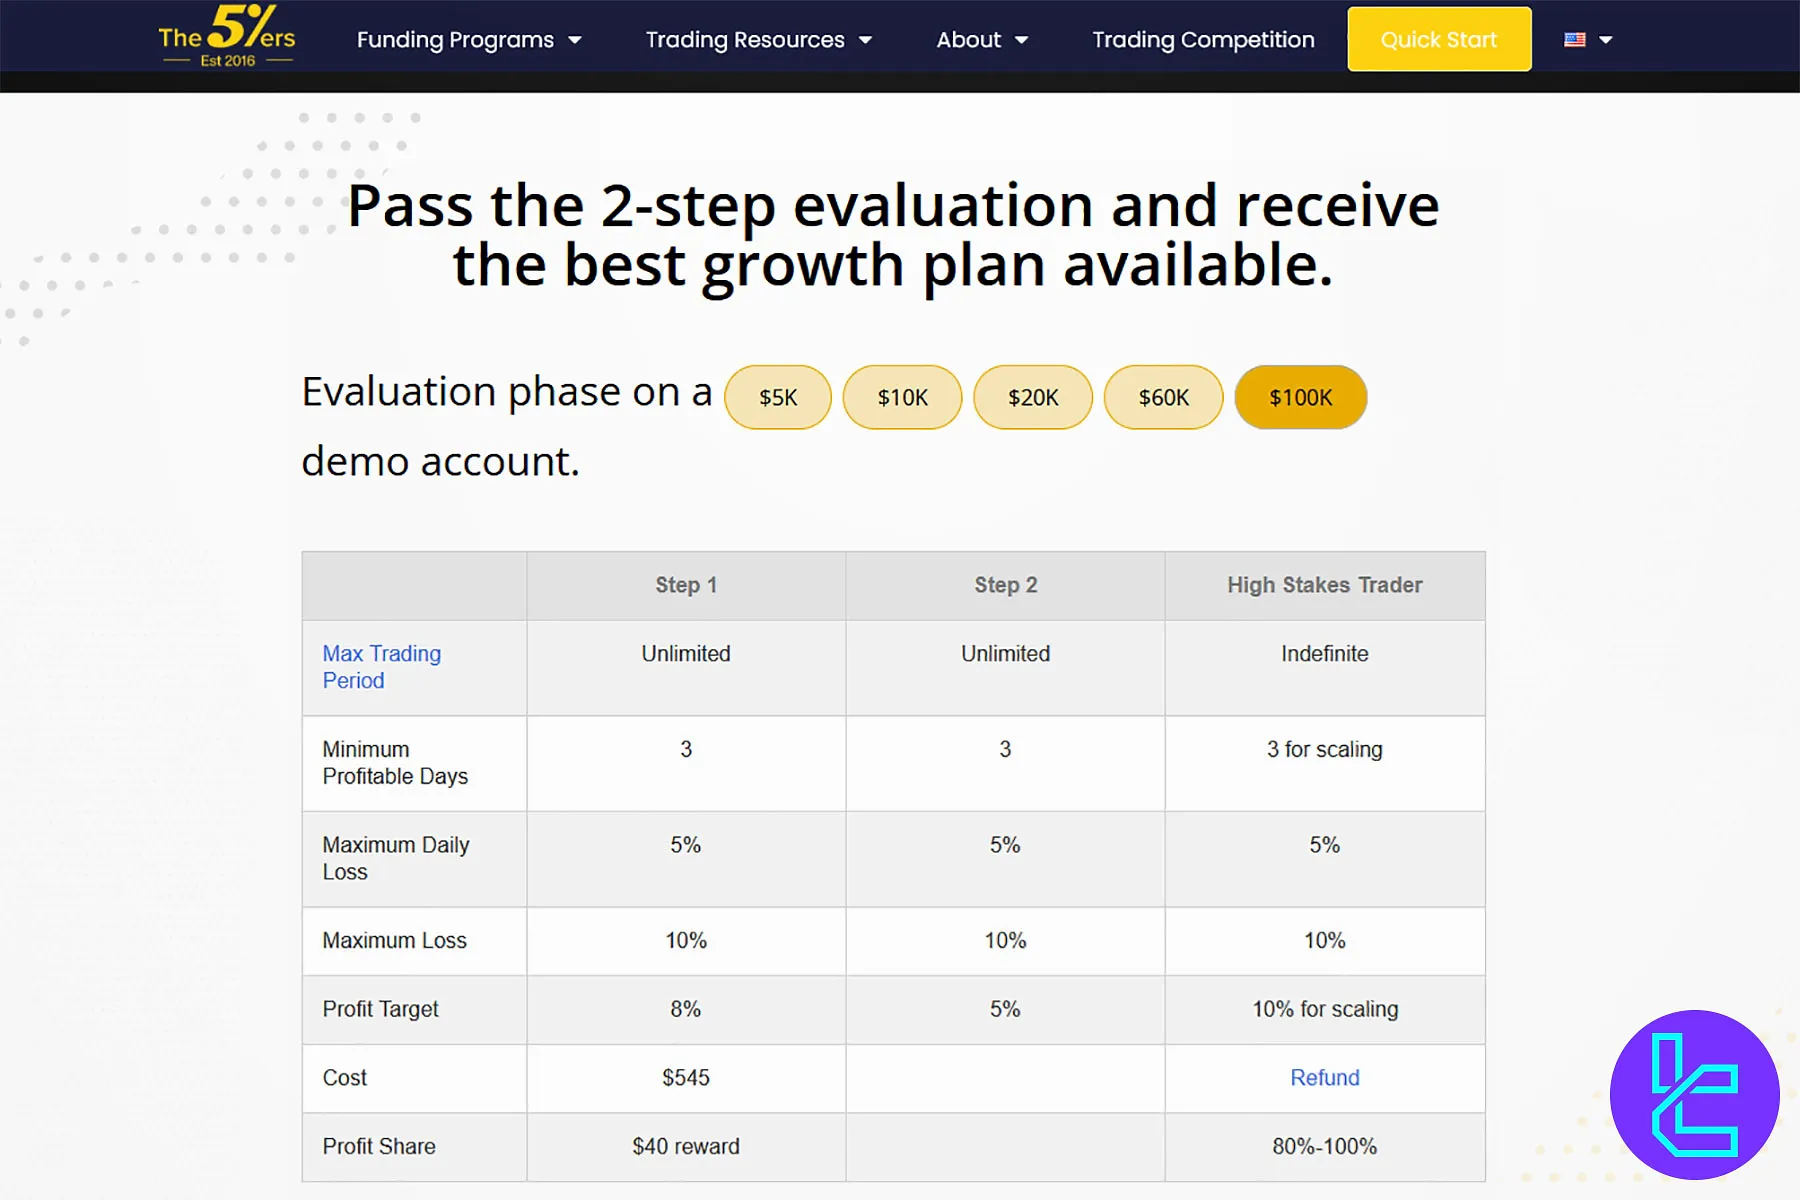
Task: Switch to the $60K account size
Action: pyautogui.click(x=1163, y=398)
